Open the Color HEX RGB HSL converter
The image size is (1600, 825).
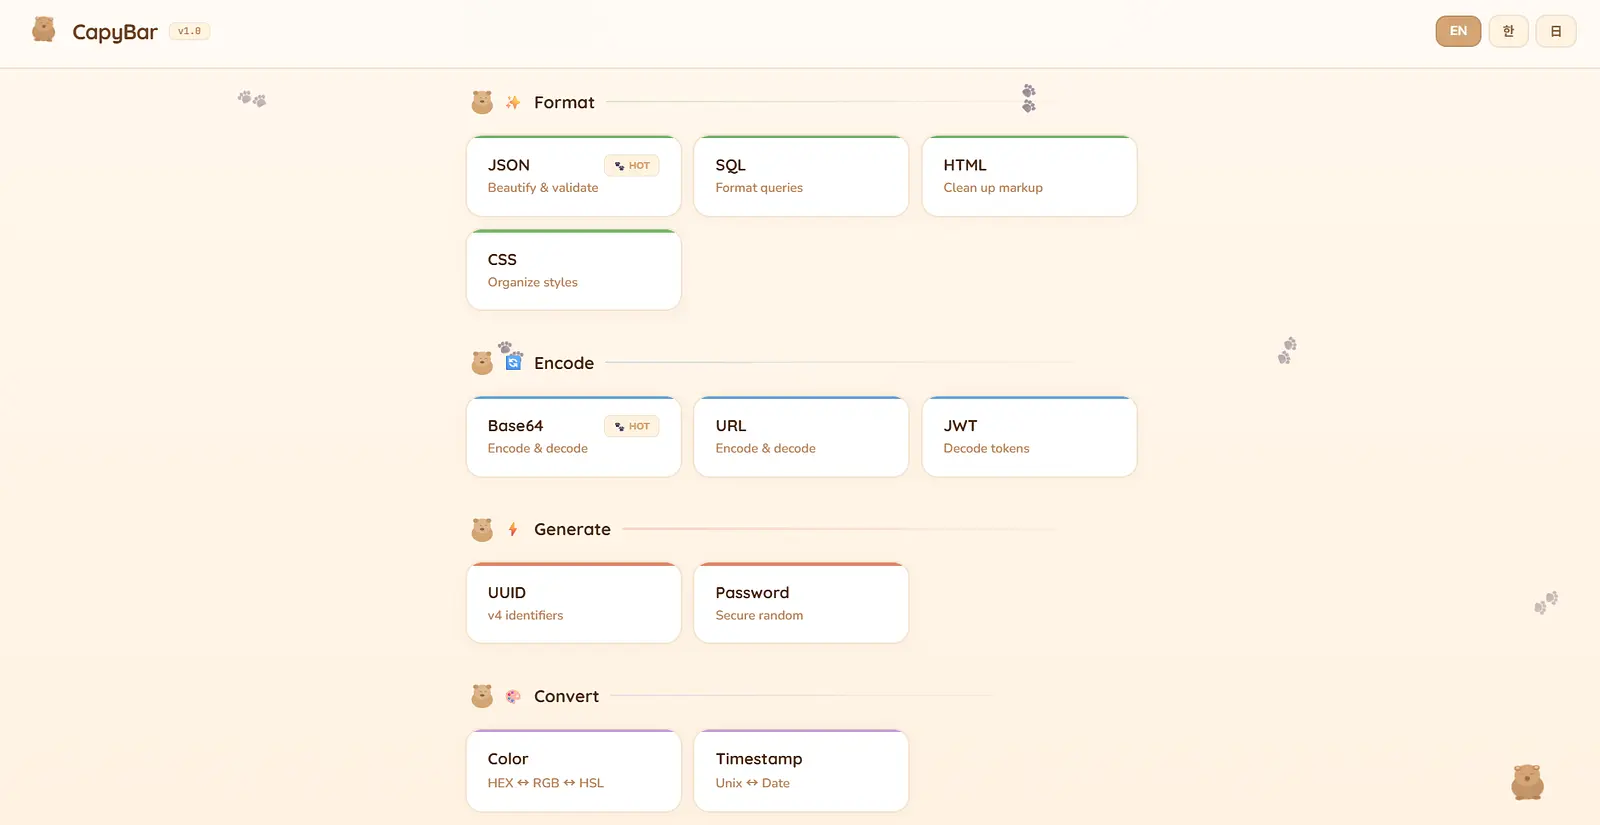tap(574, 771)
